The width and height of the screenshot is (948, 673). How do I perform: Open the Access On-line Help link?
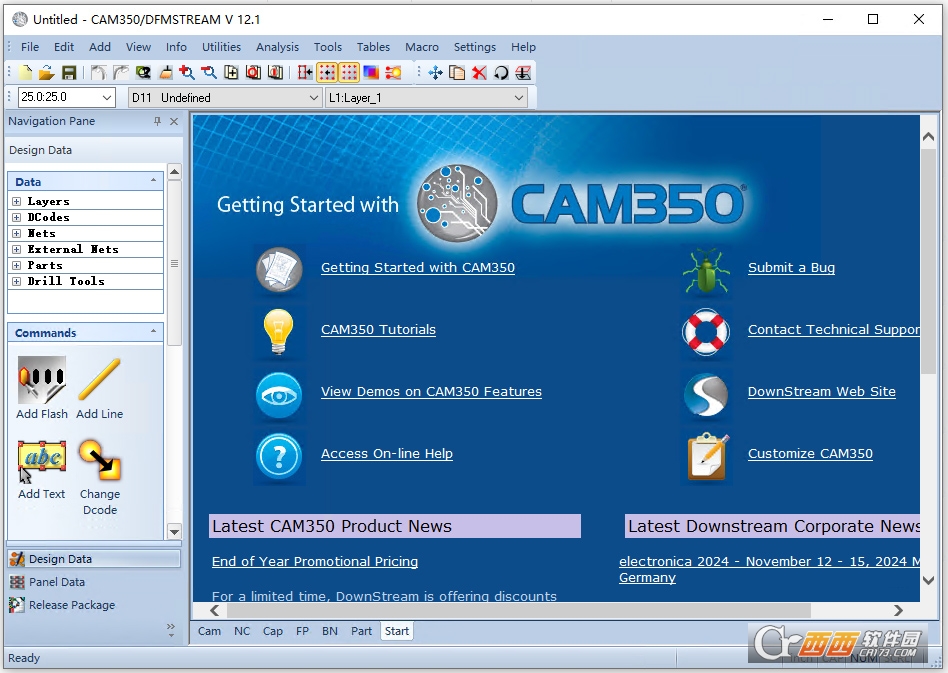[387, 454]
